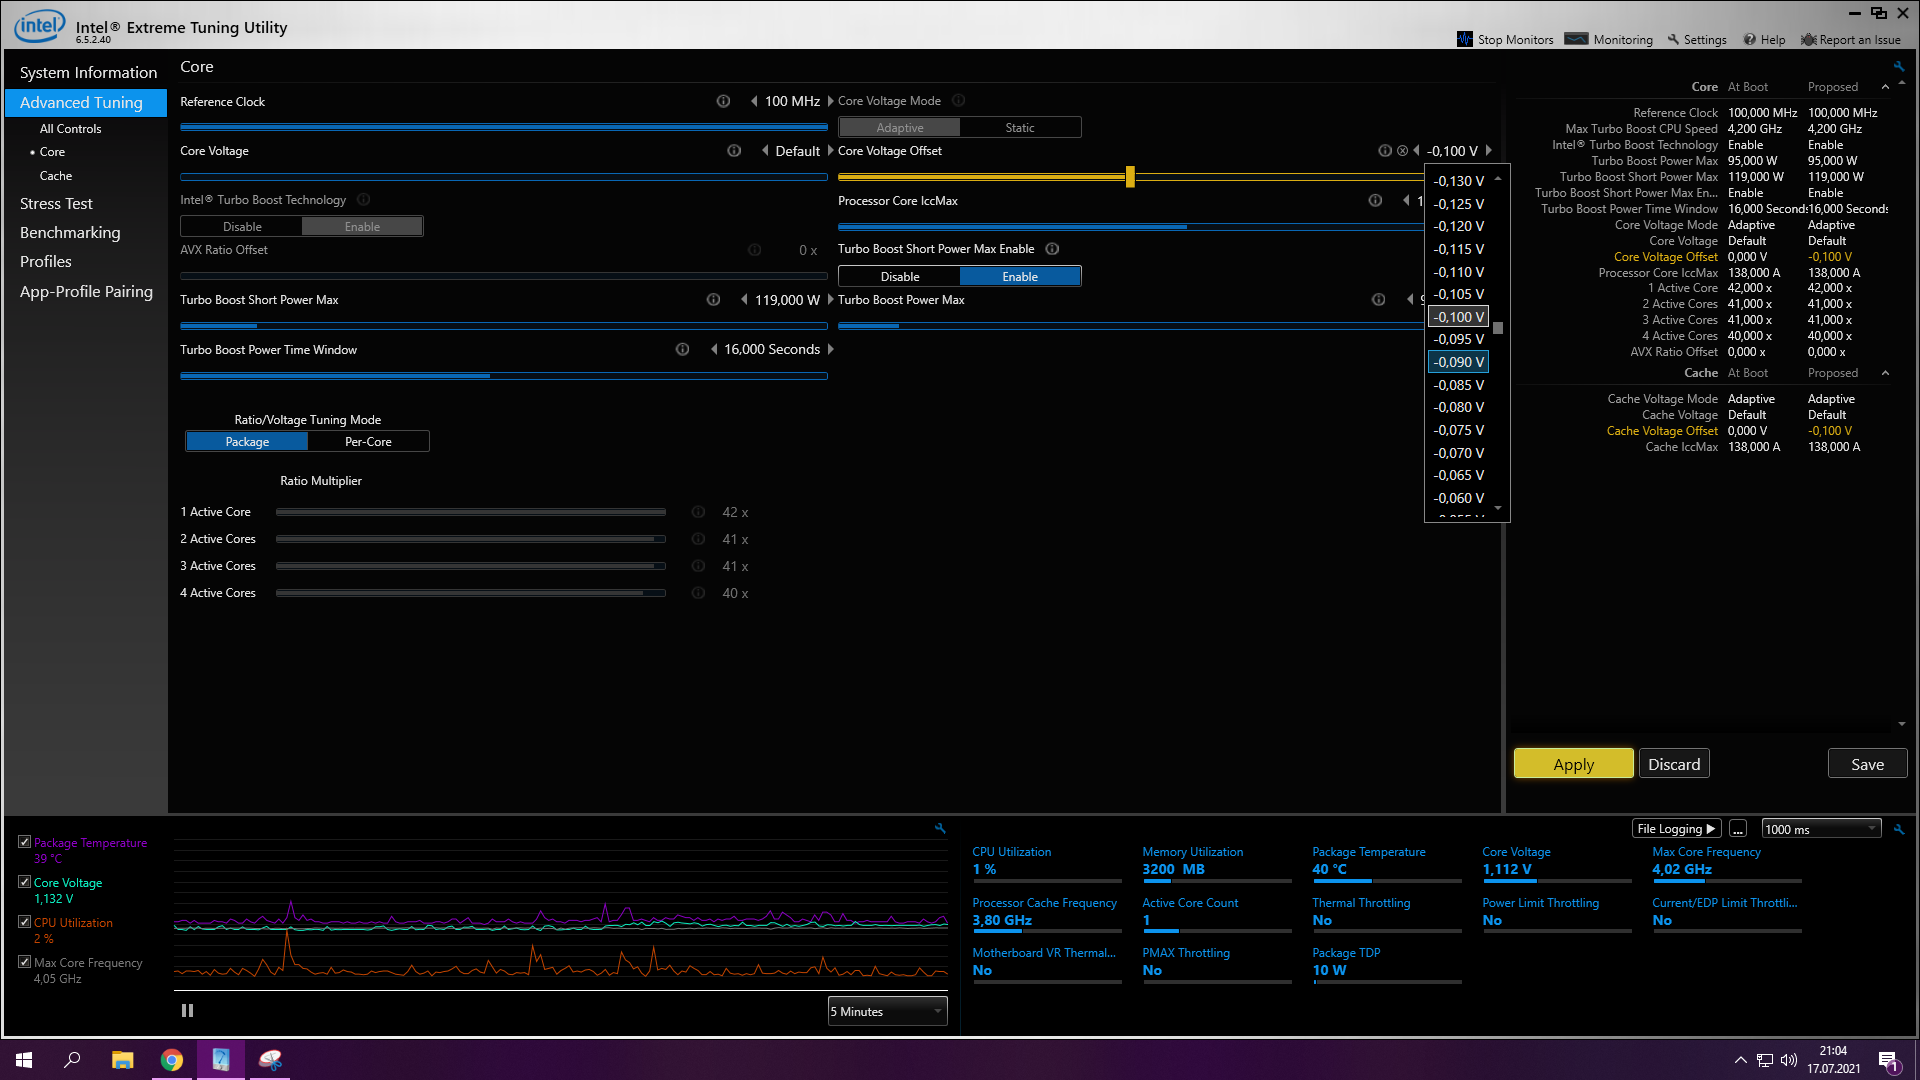Open the Stress Test section
The image size is (1920, 1080).
pos(56,204)
